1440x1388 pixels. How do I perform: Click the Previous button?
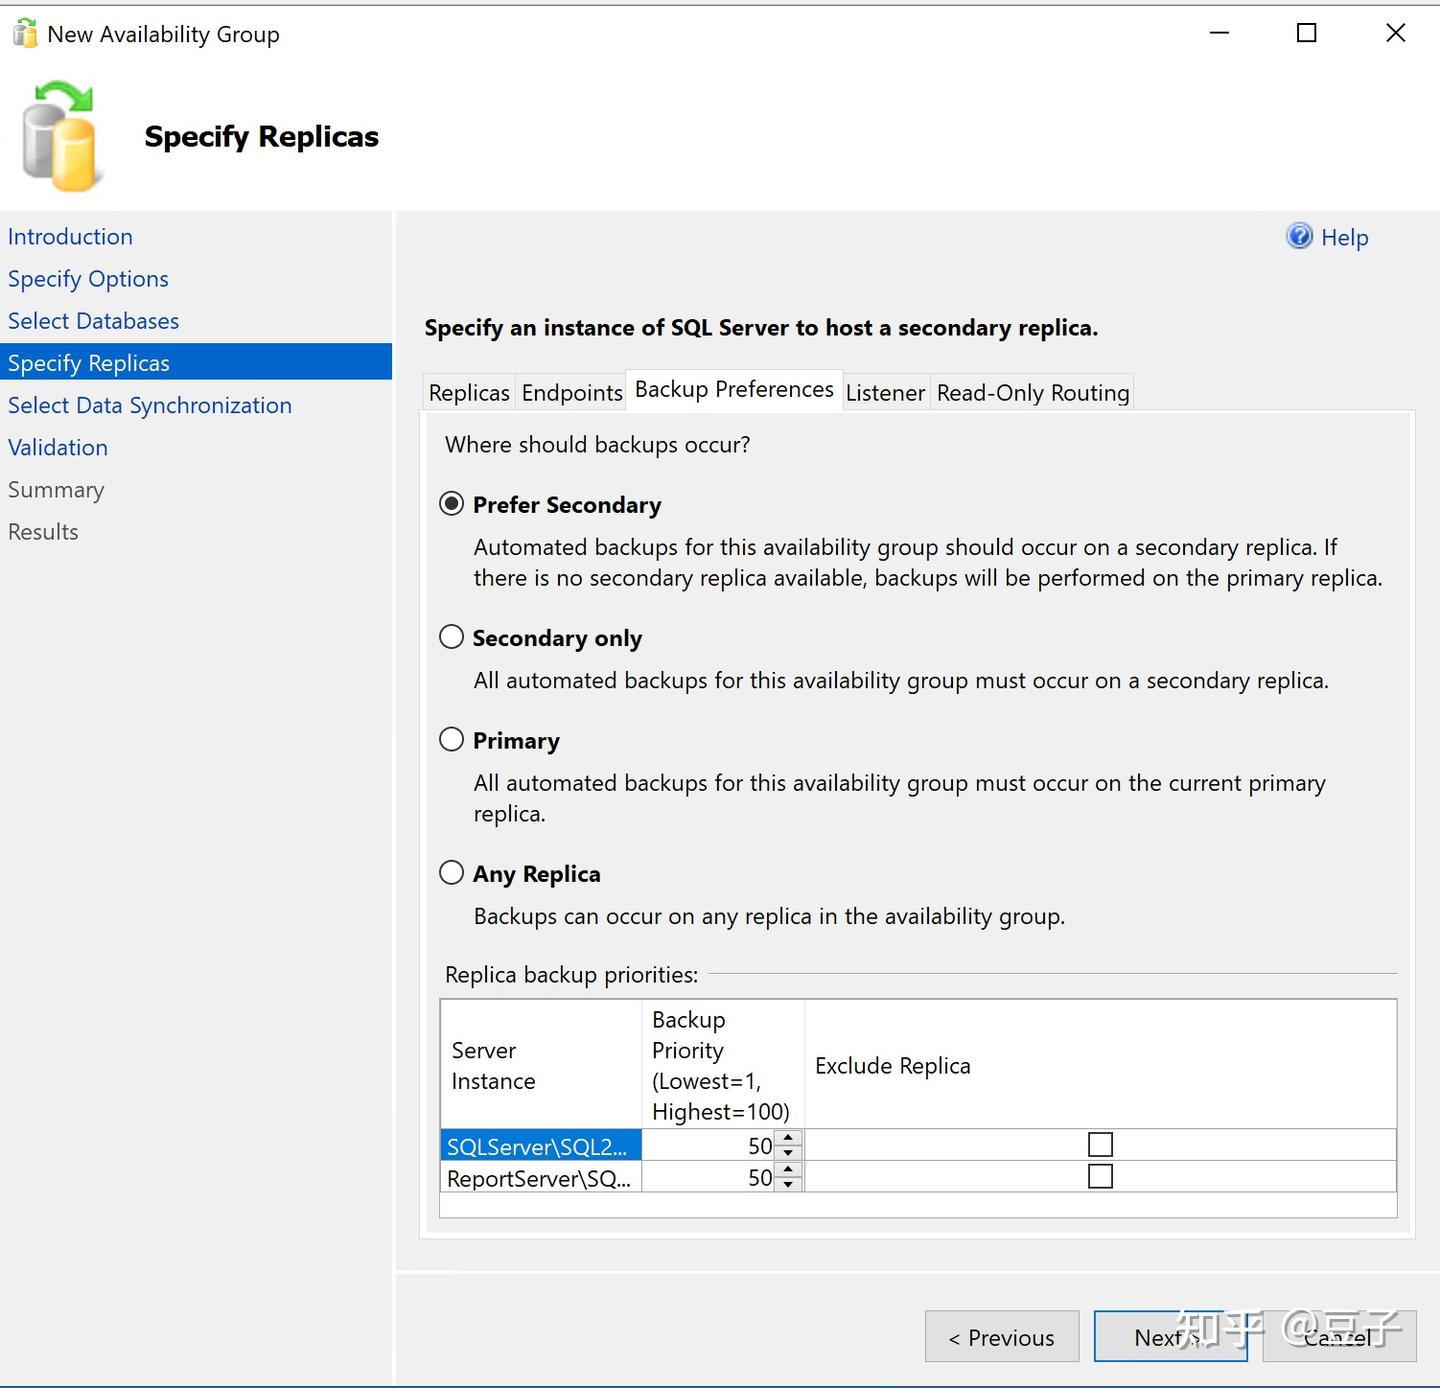pyautogui.click(x=1001, y=1336)
